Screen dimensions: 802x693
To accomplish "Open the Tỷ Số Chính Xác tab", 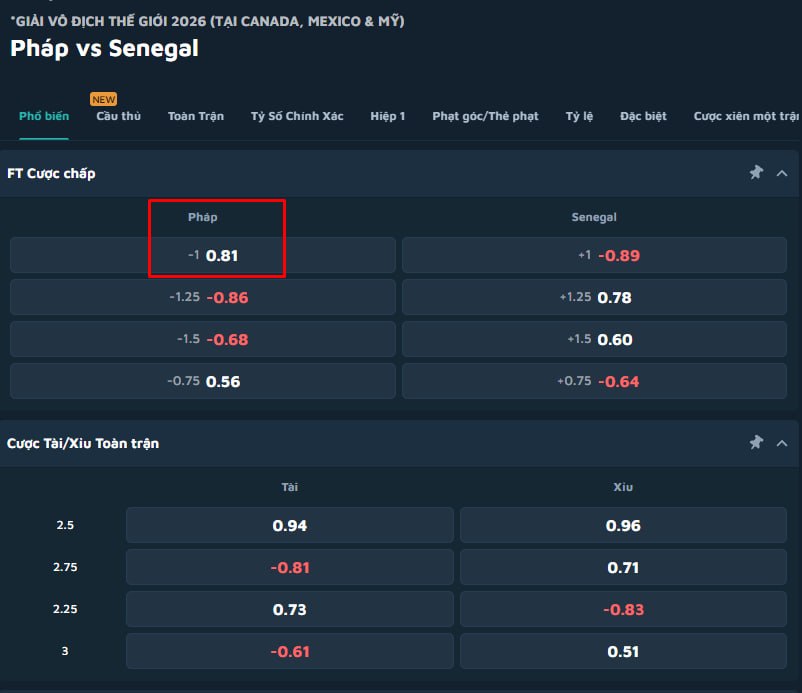I will click(297, 116).
